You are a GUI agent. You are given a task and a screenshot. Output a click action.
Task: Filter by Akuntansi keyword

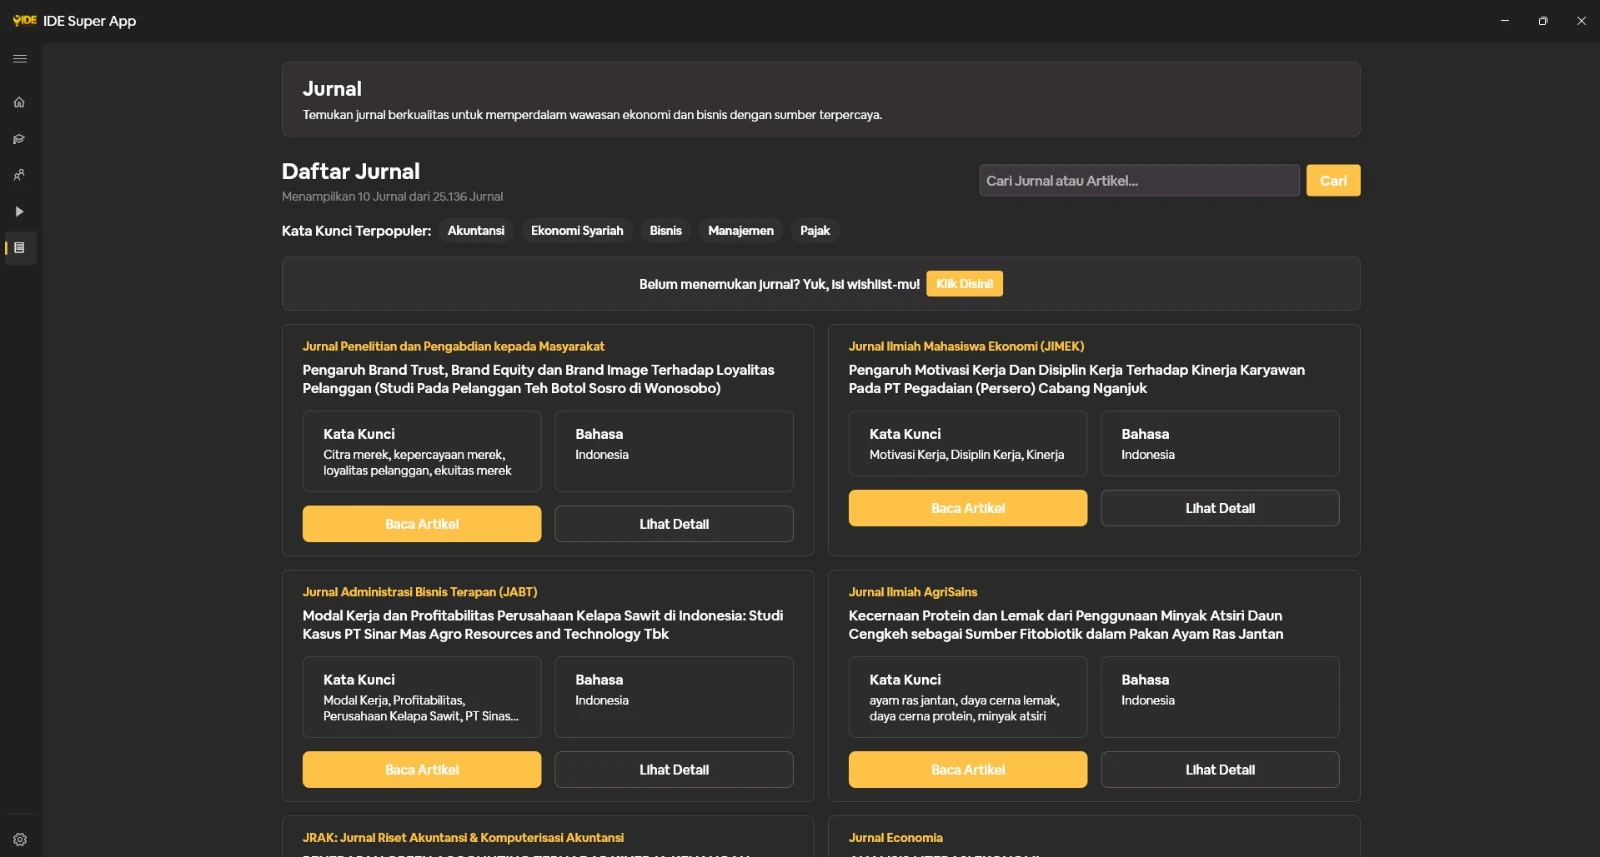click(476, 231)
